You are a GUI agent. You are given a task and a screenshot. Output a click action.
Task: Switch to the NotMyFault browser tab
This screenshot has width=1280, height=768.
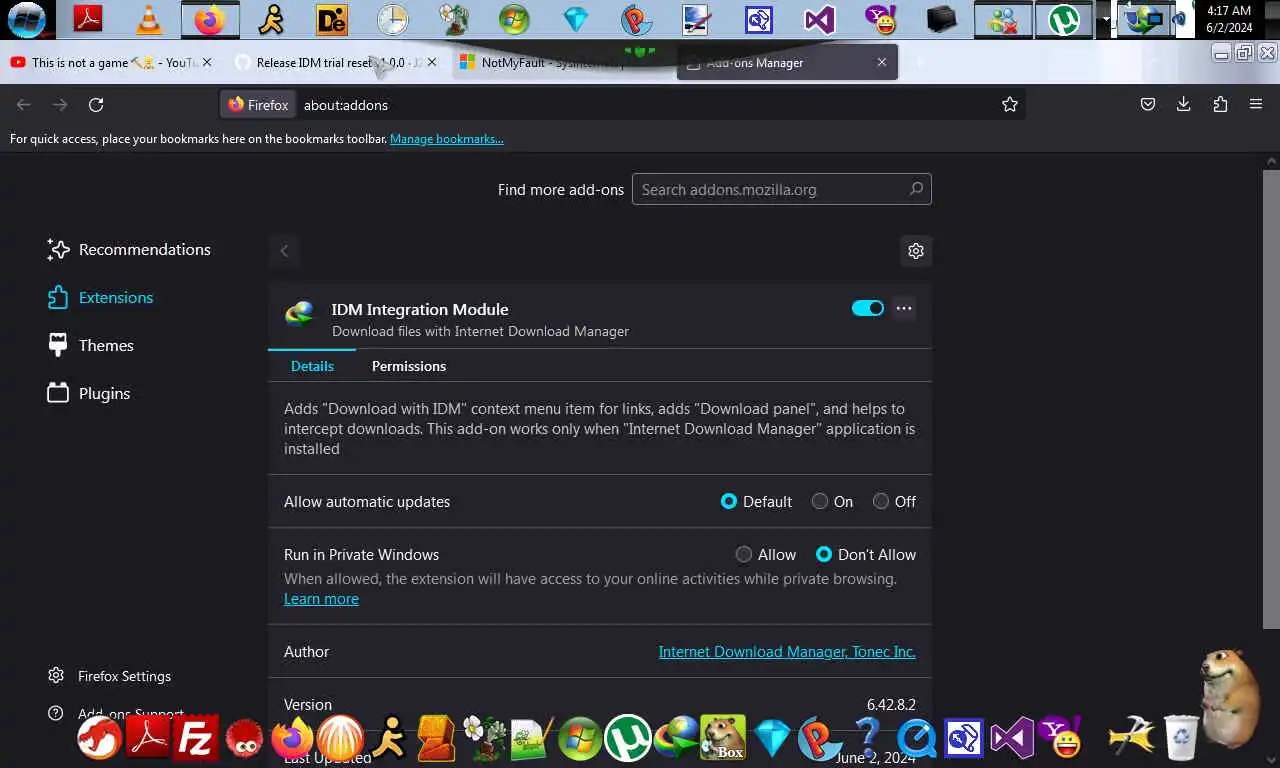coord(560,62)
